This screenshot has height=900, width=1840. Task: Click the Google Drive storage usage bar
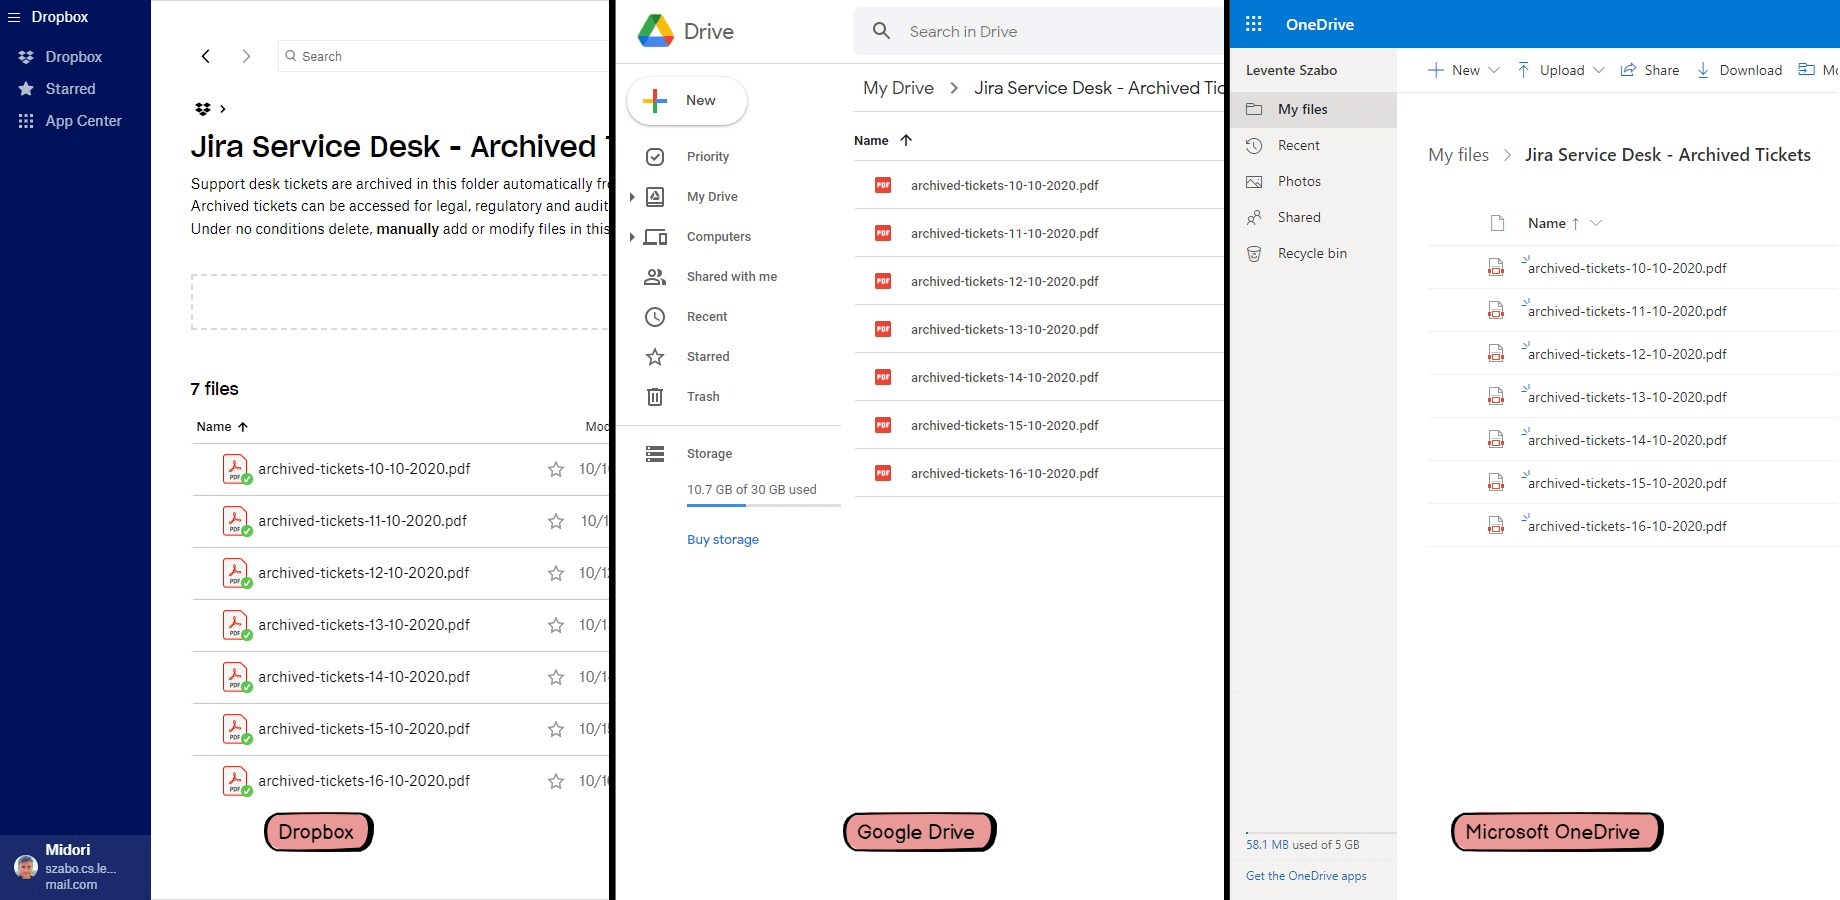click(x=763, y=507)
